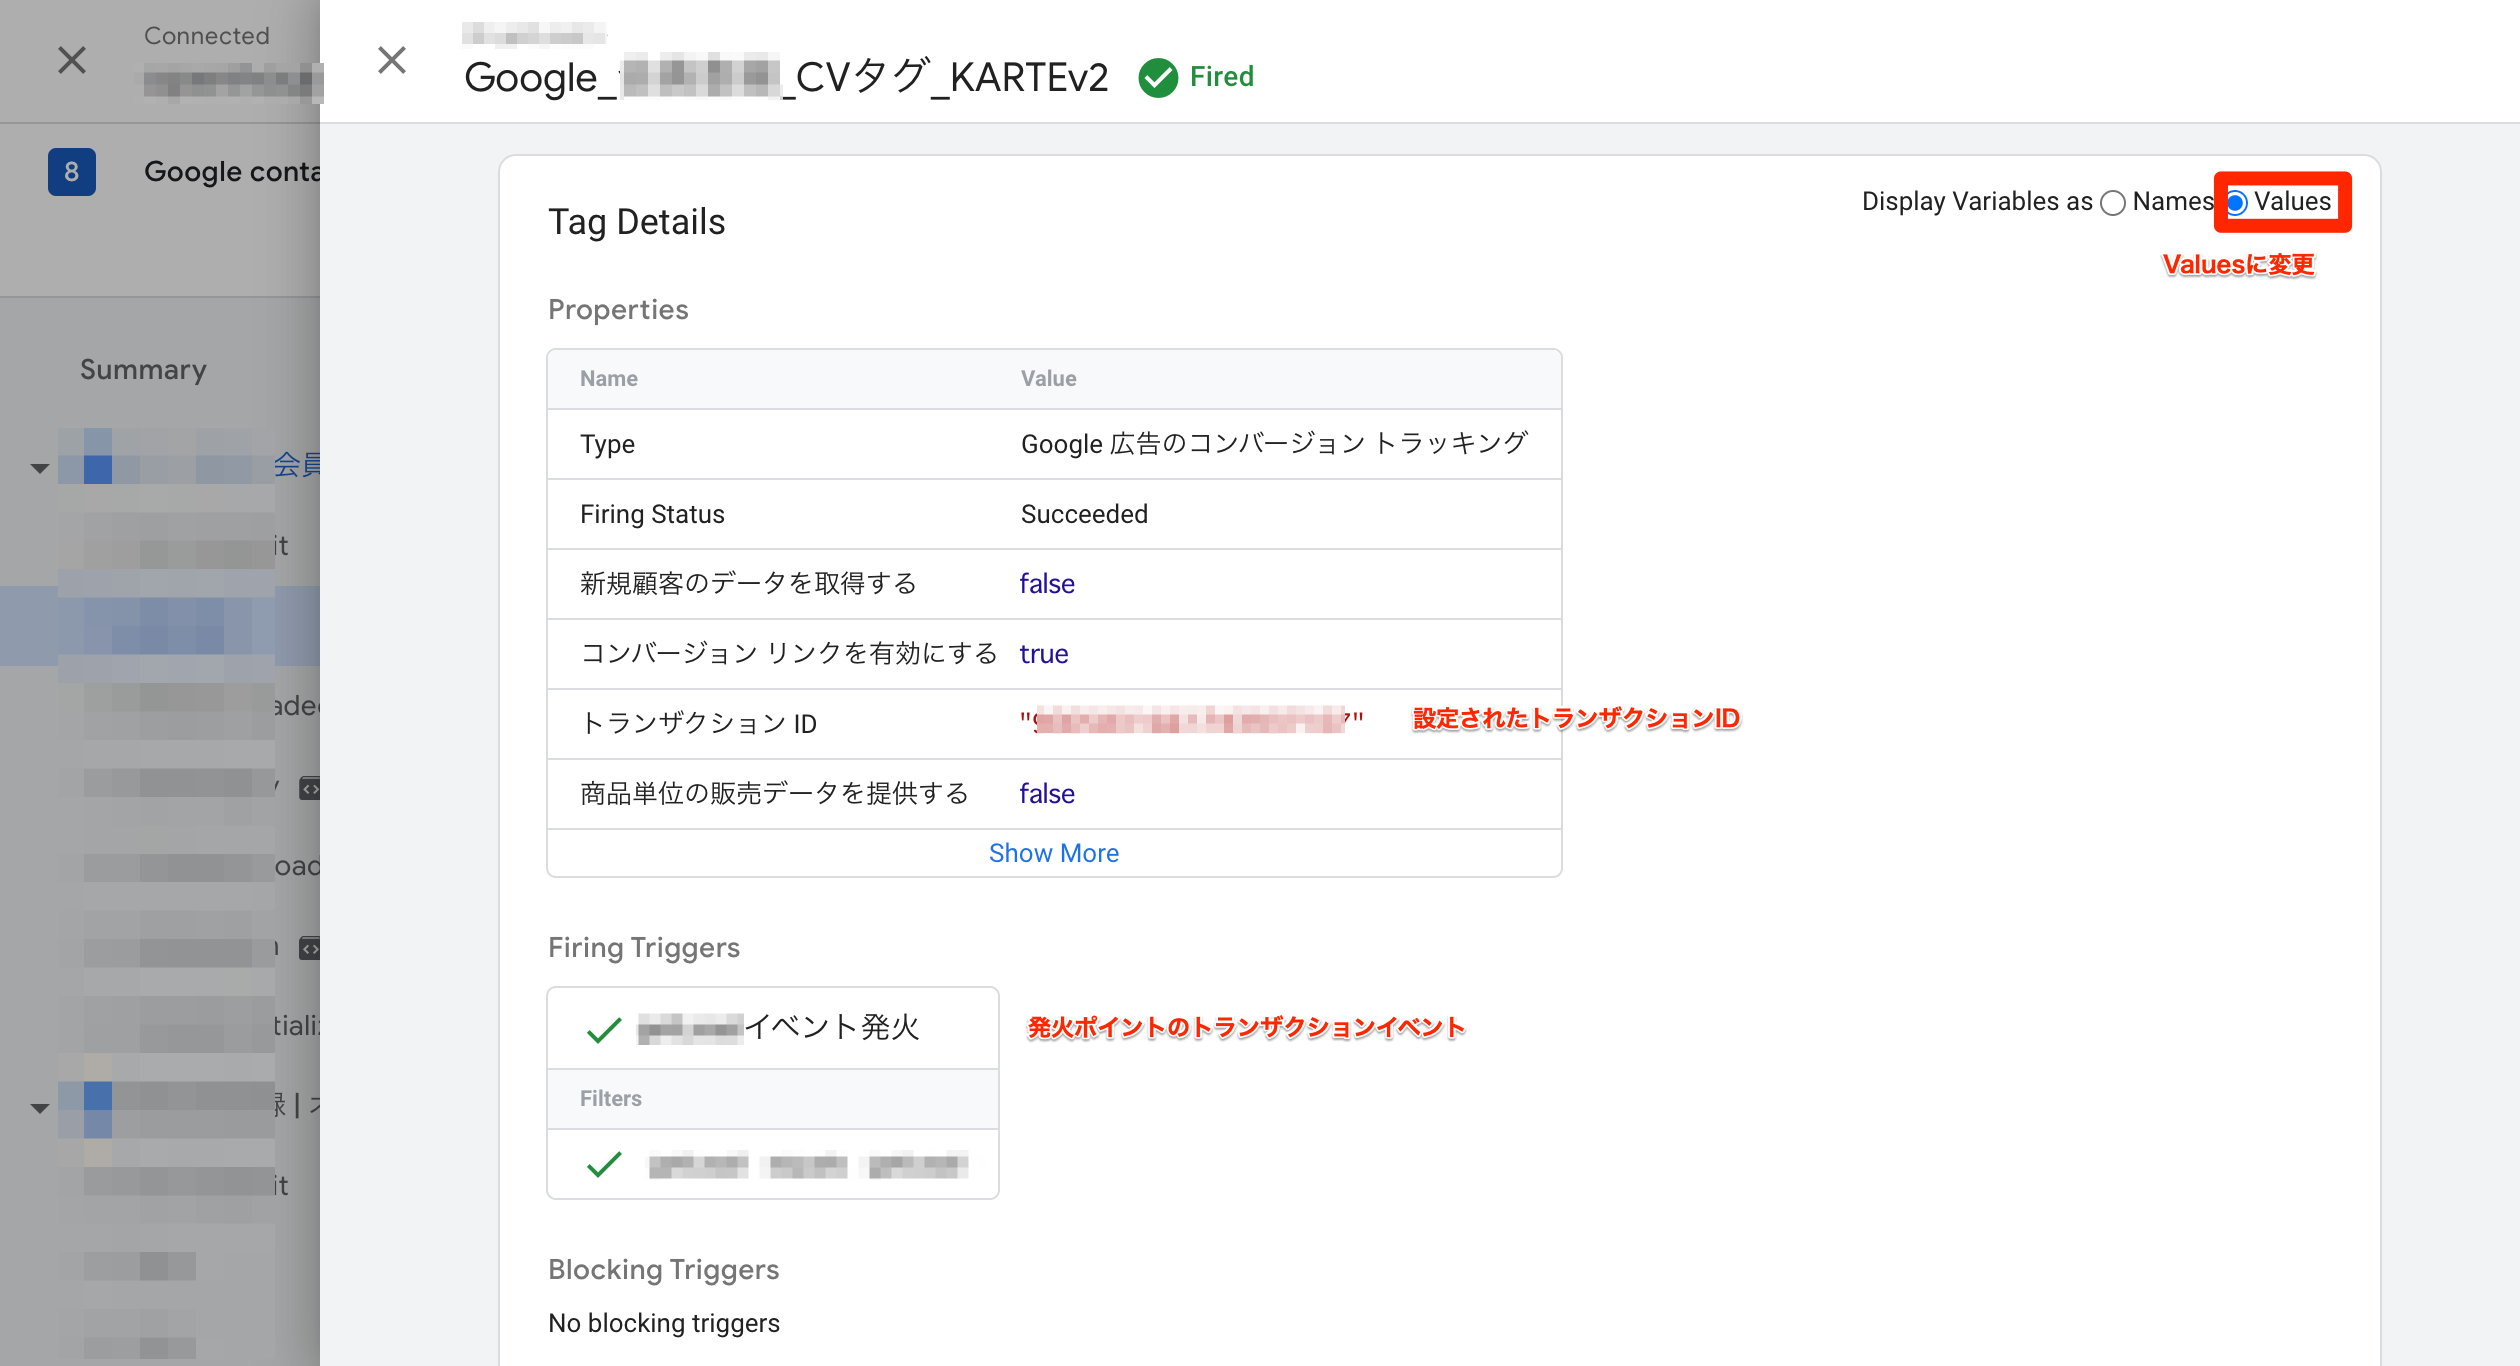
Task: Close the tag details panel
Action: point(392,60)
